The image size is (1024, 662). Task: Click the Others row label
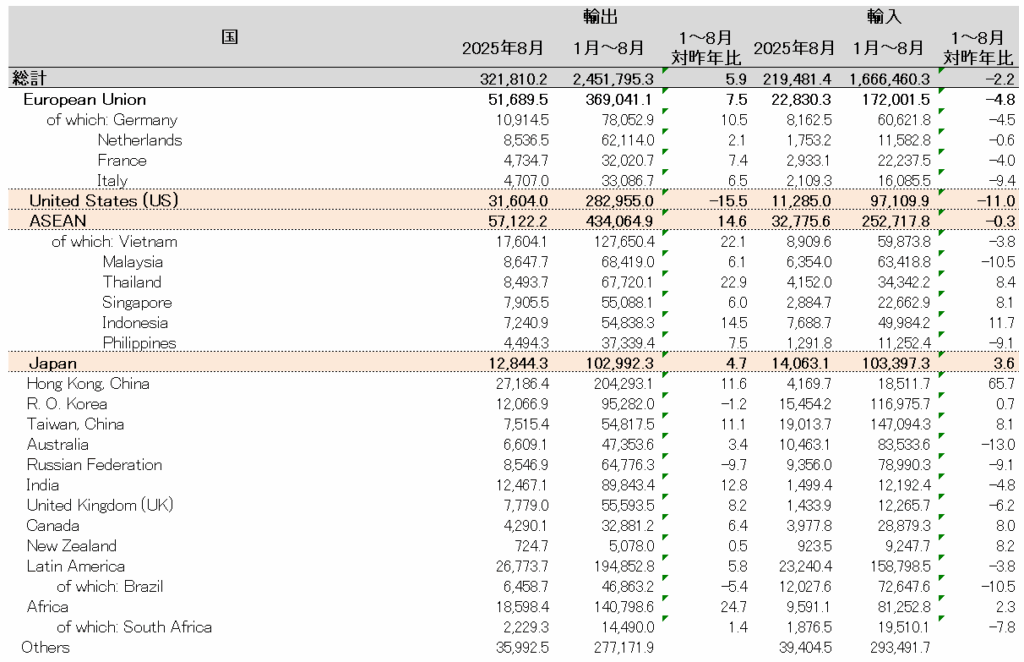point(46,647)
